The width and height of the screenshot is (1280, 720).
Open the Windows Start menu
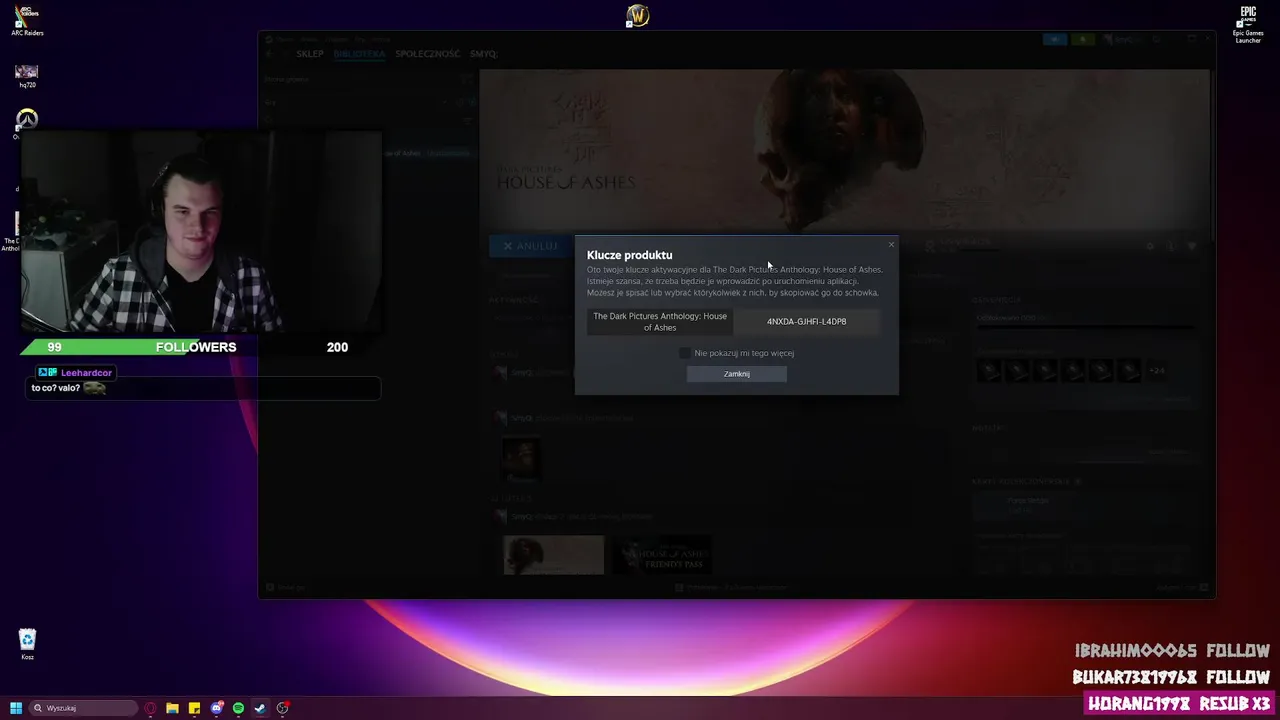tap(16, 708)
